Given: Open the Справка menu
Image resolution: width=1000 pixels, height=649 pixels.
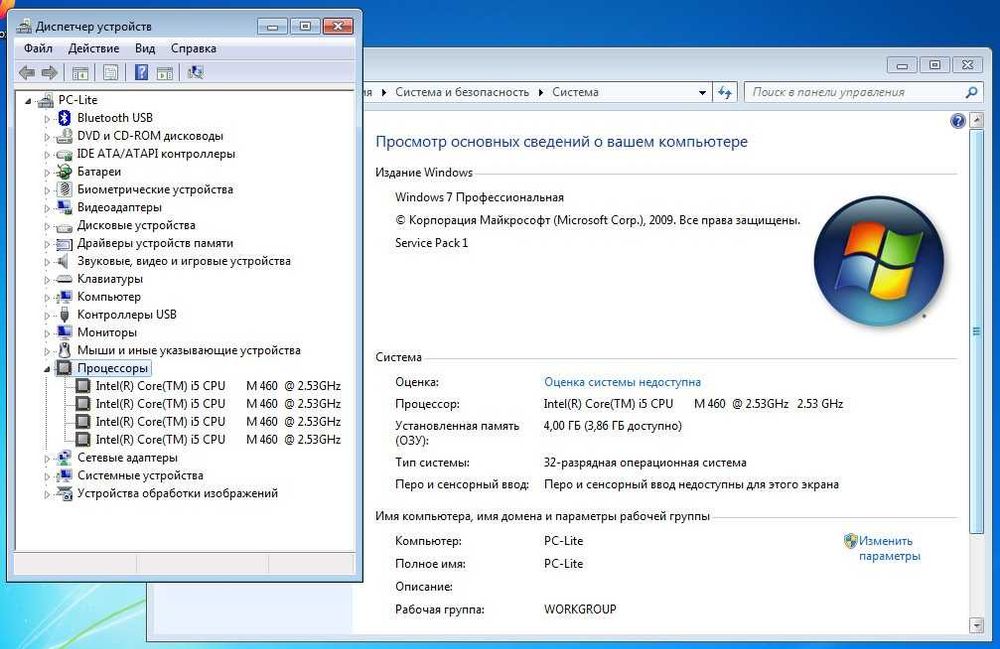Looking at the screenshot, I should point(193,48).
